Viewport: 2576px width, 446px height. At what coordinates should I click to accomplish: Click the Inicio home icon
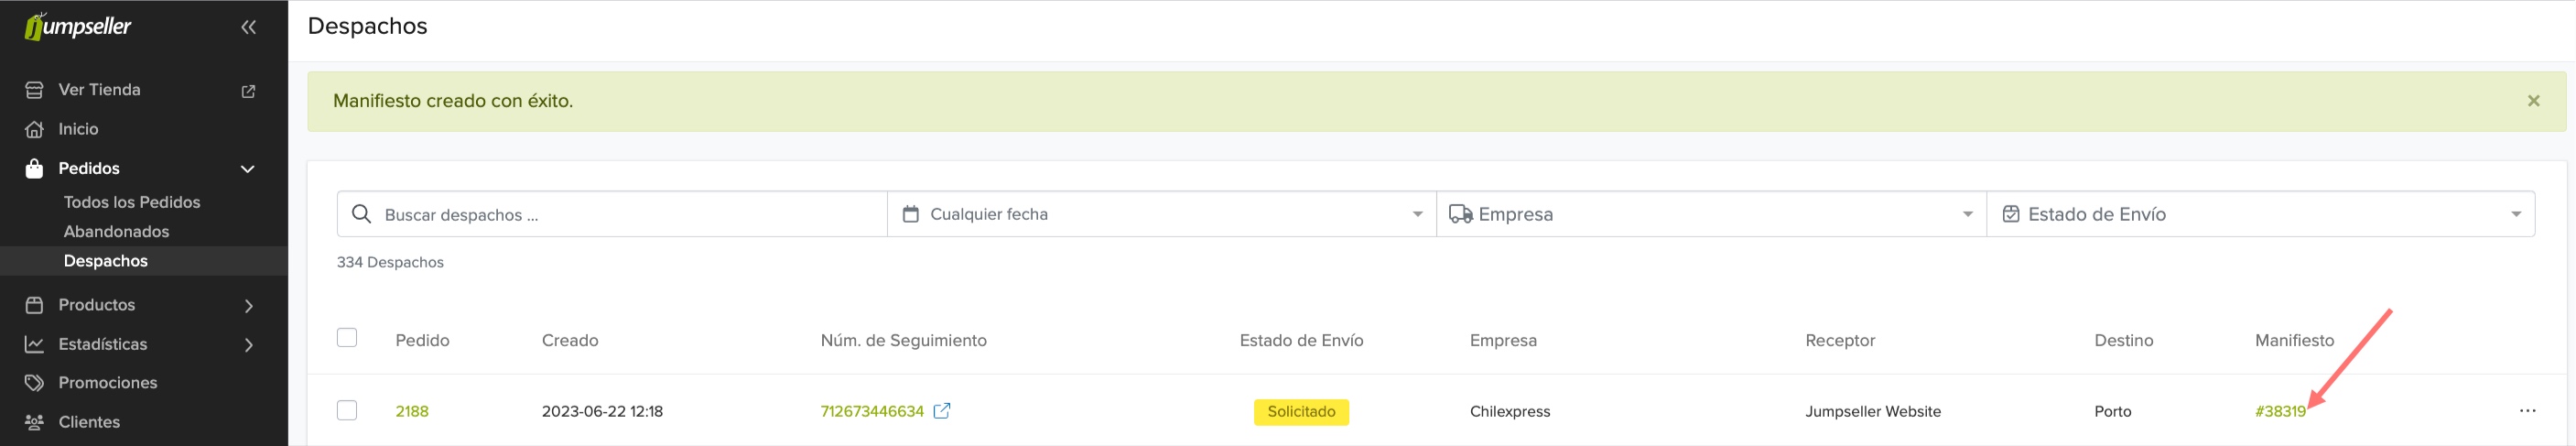point(34,129)
